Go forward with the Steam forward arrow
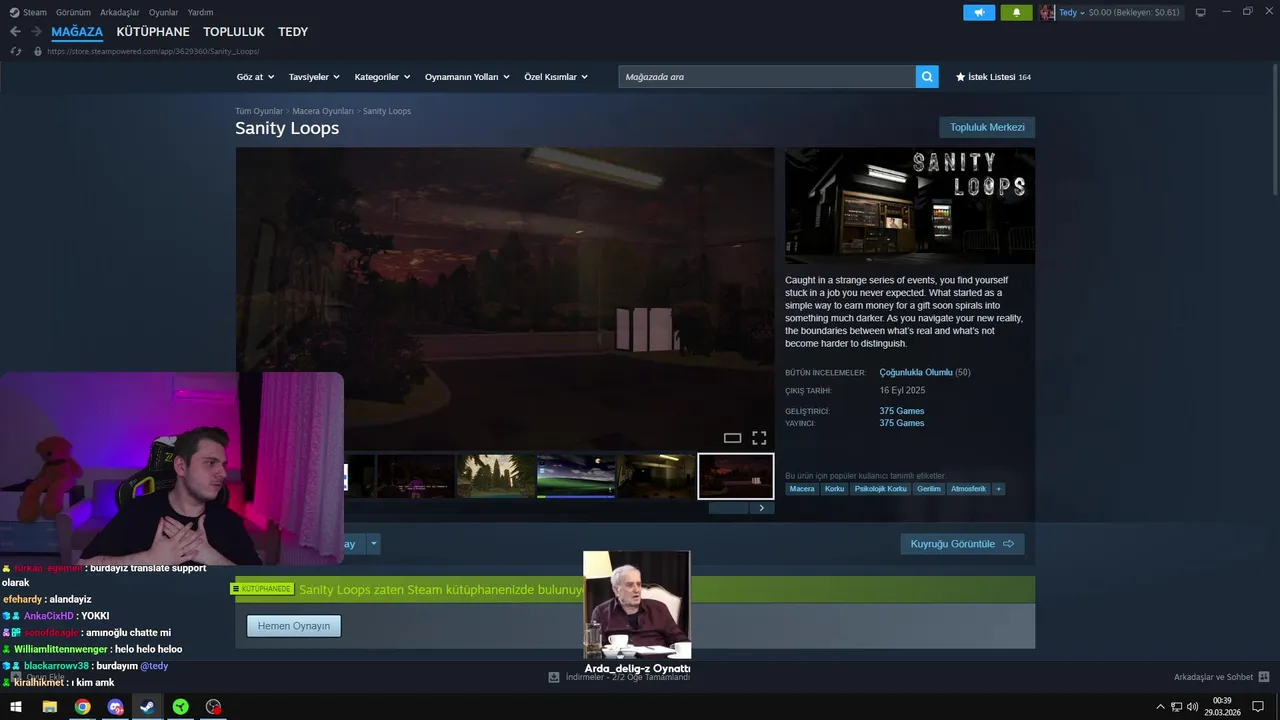The image size is (1280, 720). click(36, 32)
